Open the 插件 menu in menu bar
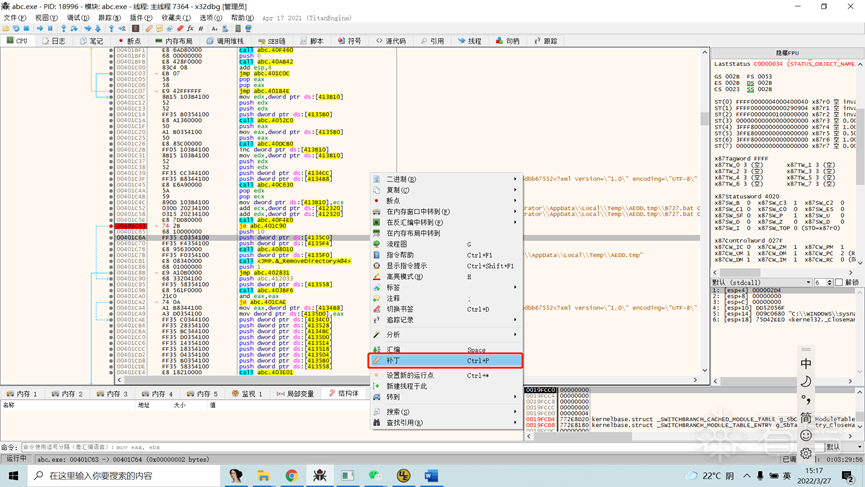Screen dimensions: 865x487 pyautogui.click(x=141, y=18)
